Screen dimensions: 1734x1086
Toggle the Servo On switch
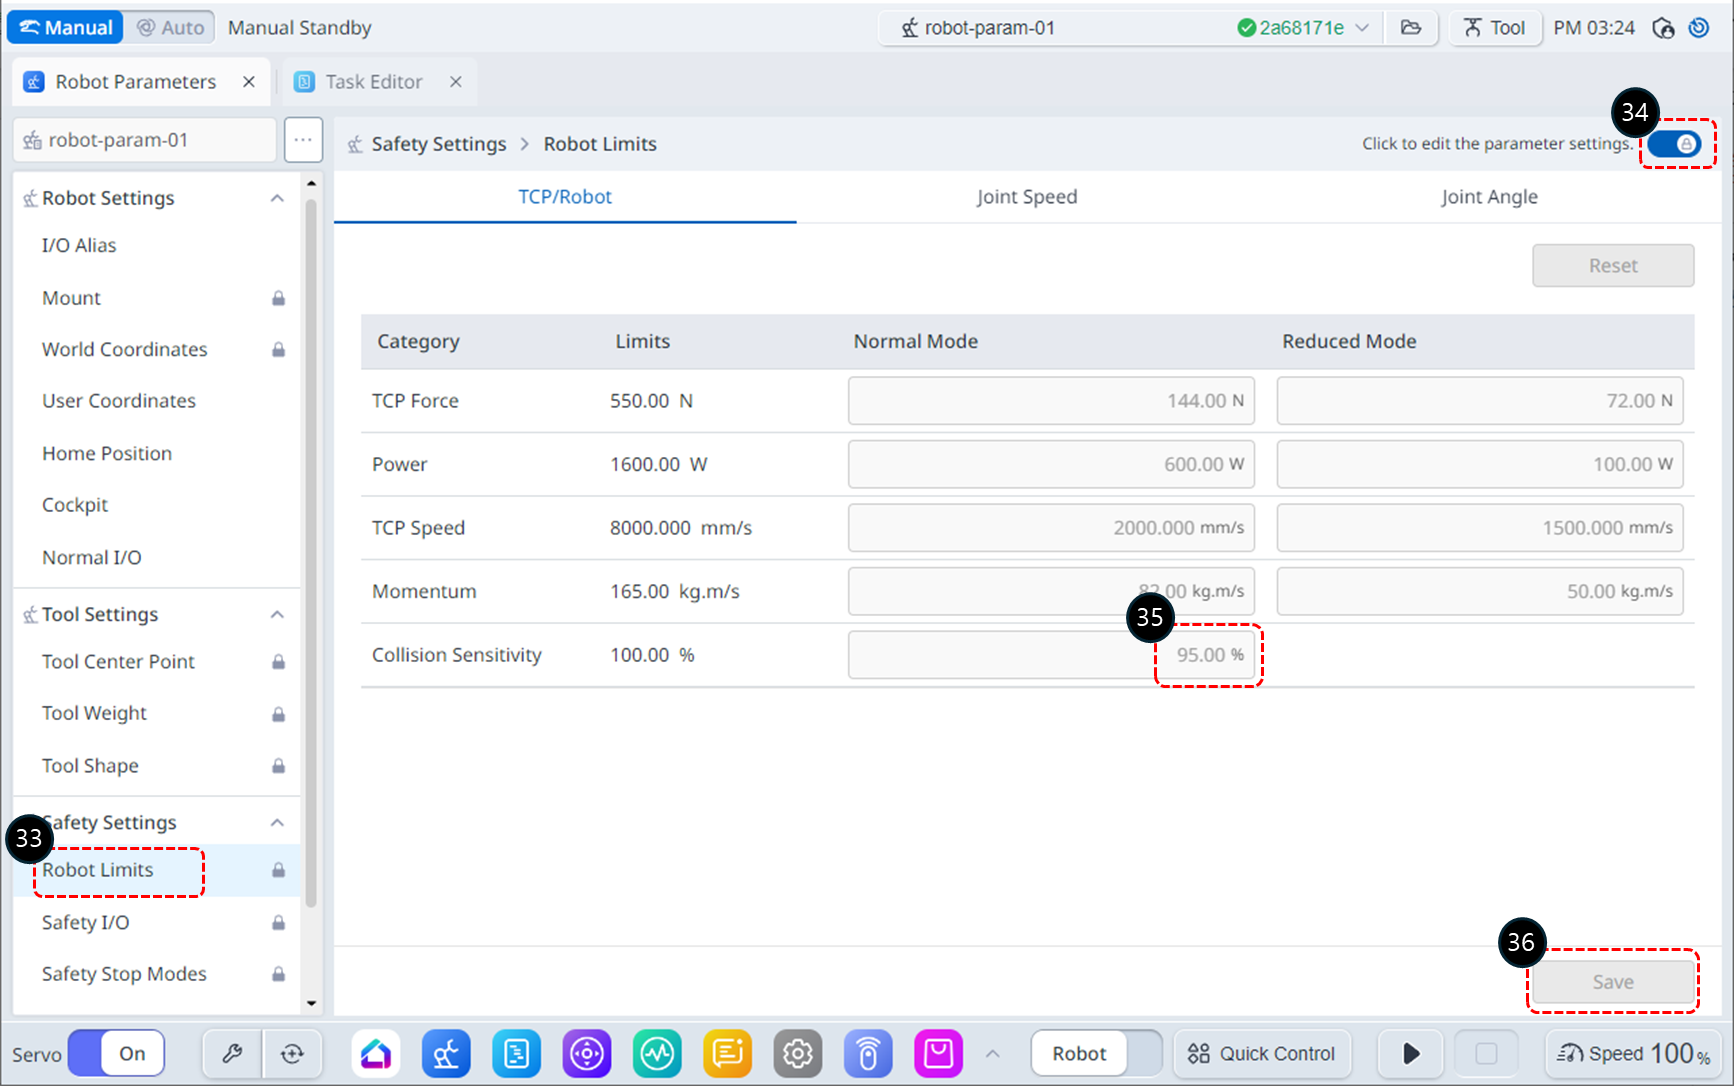point(116,1053)
